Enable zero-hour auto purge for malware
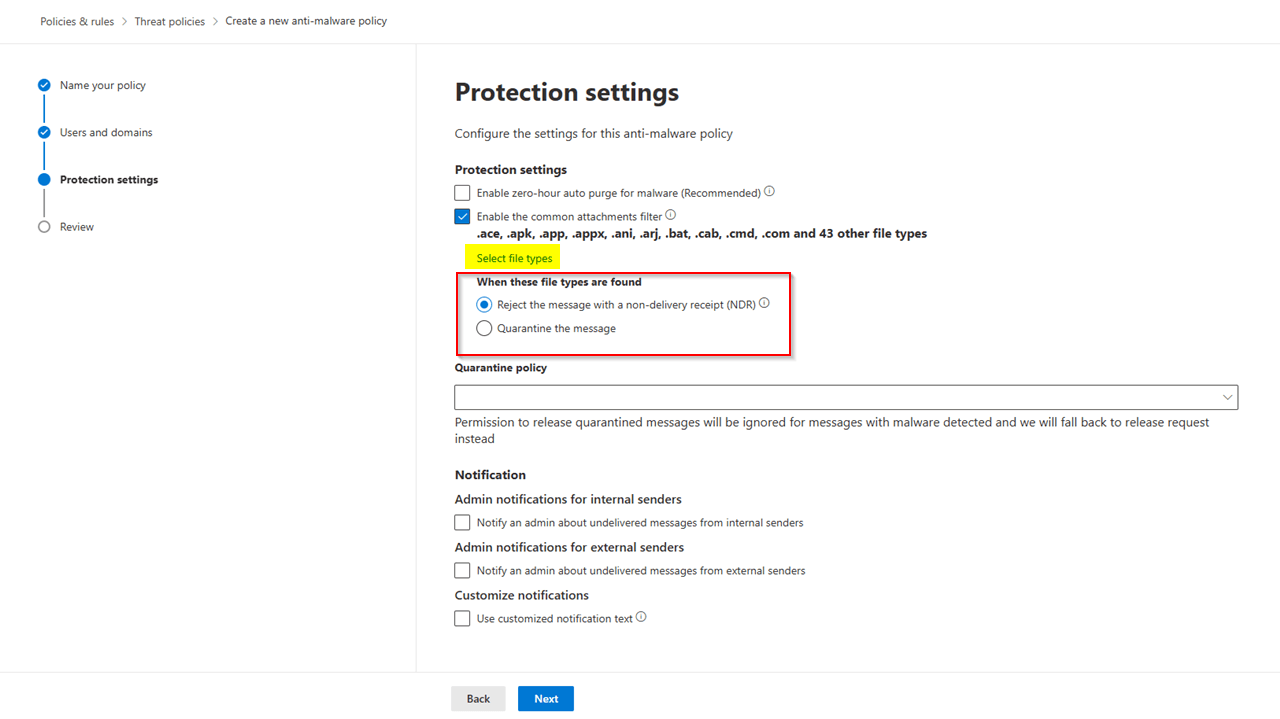1280x719 pixels. click(x=462, y=192)
